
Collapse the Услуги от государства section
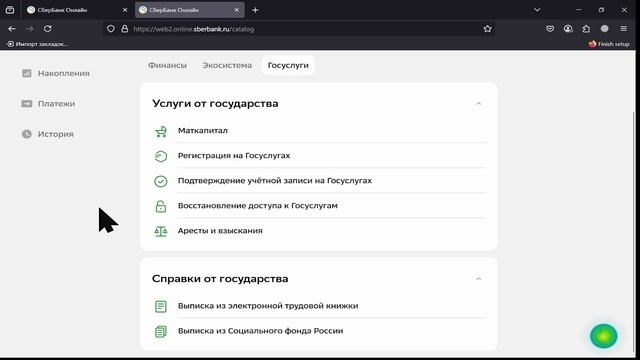click(x=478, y=104)
